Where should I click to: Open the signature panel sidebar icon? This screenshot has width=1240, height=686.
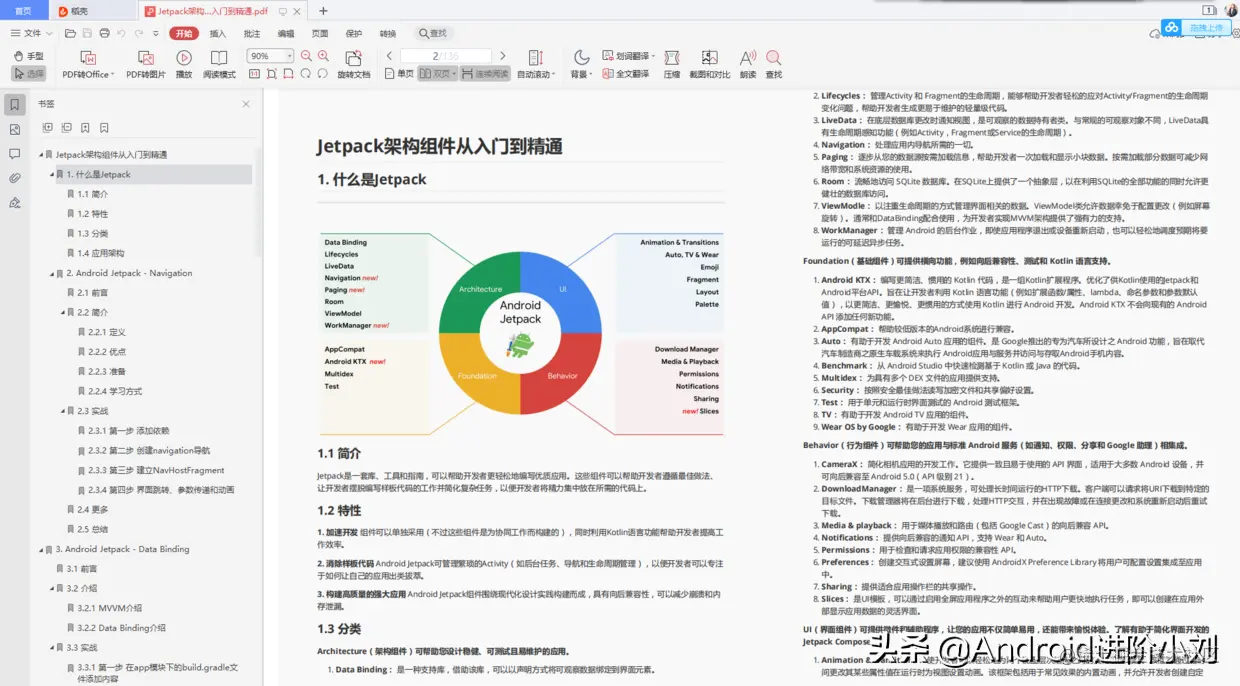(x=14, y=202)
